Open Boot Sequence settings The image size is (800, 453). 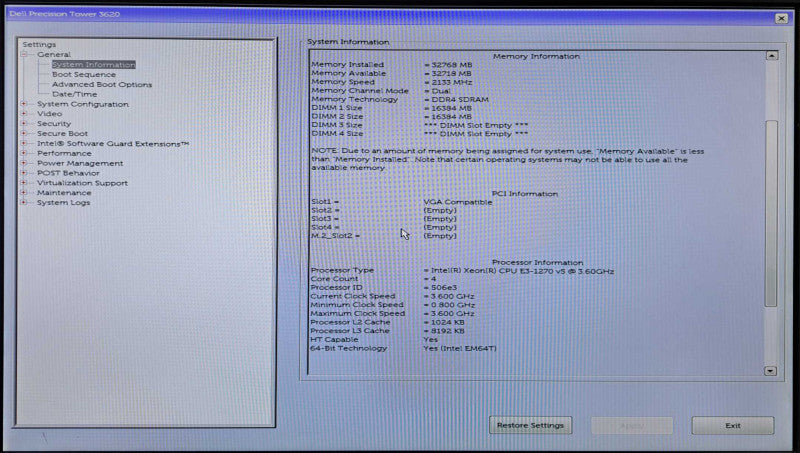pos(84,74)
